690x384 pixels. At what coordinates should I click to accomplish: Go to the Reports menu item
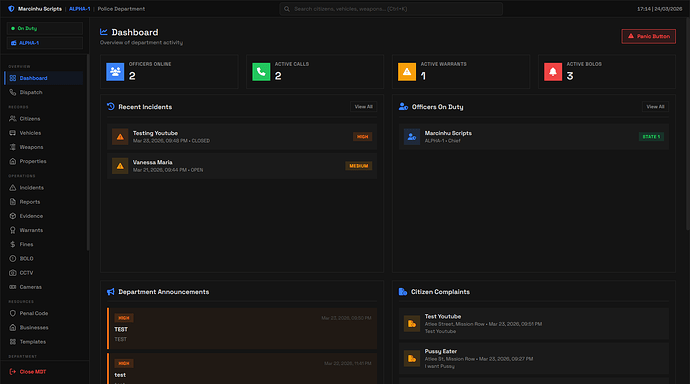(44, 202)
